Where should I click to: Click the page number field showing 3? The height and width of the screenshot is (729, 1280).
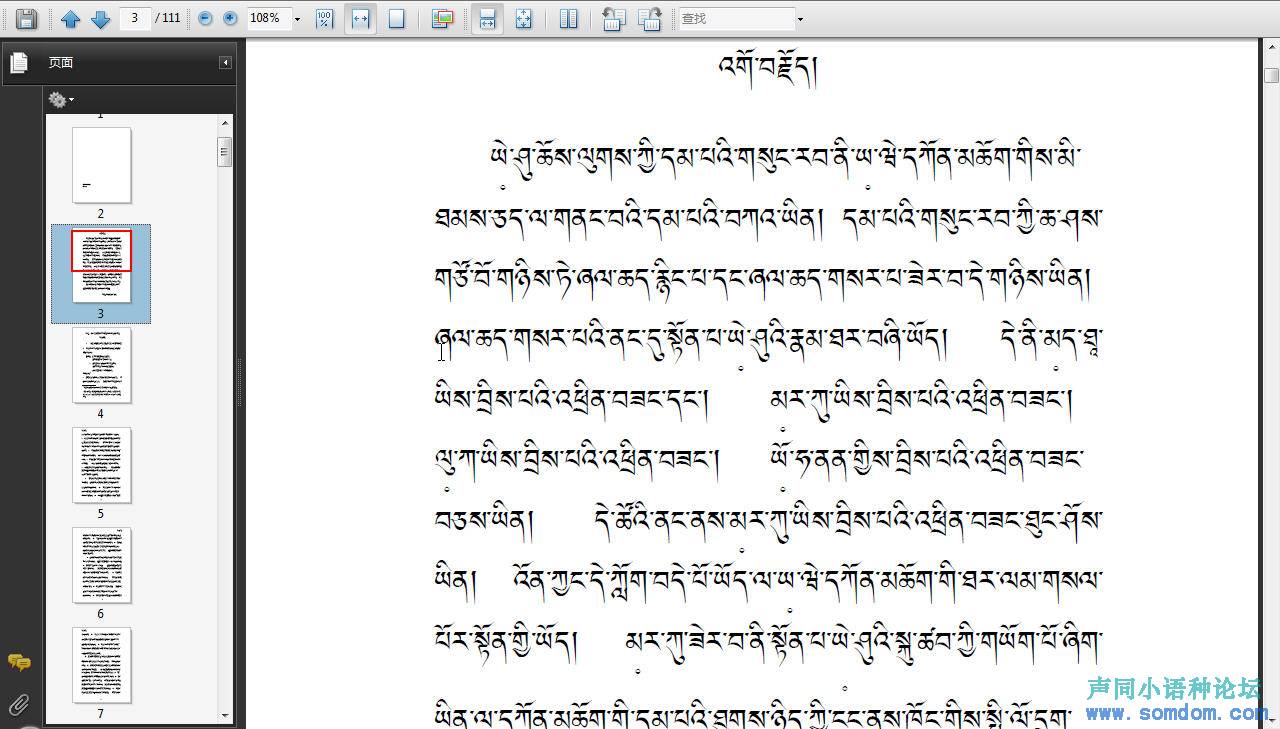pyautogui.click(x=135, y=18)
